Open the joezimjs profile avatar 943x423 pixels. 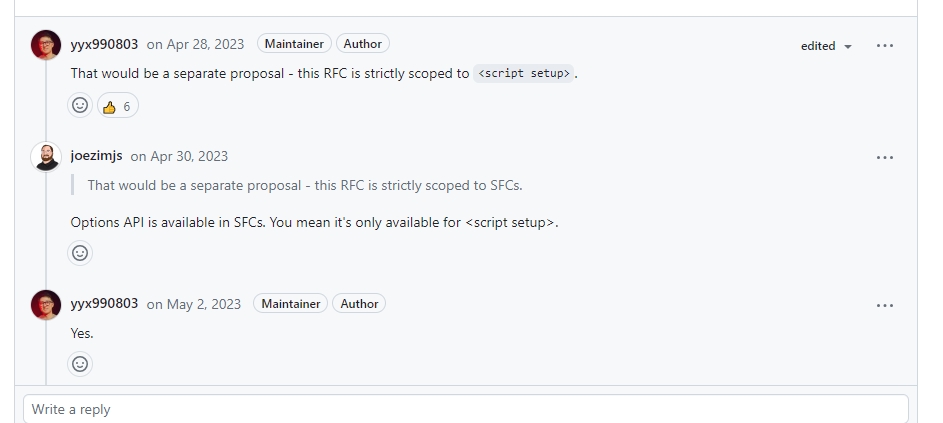46,157
